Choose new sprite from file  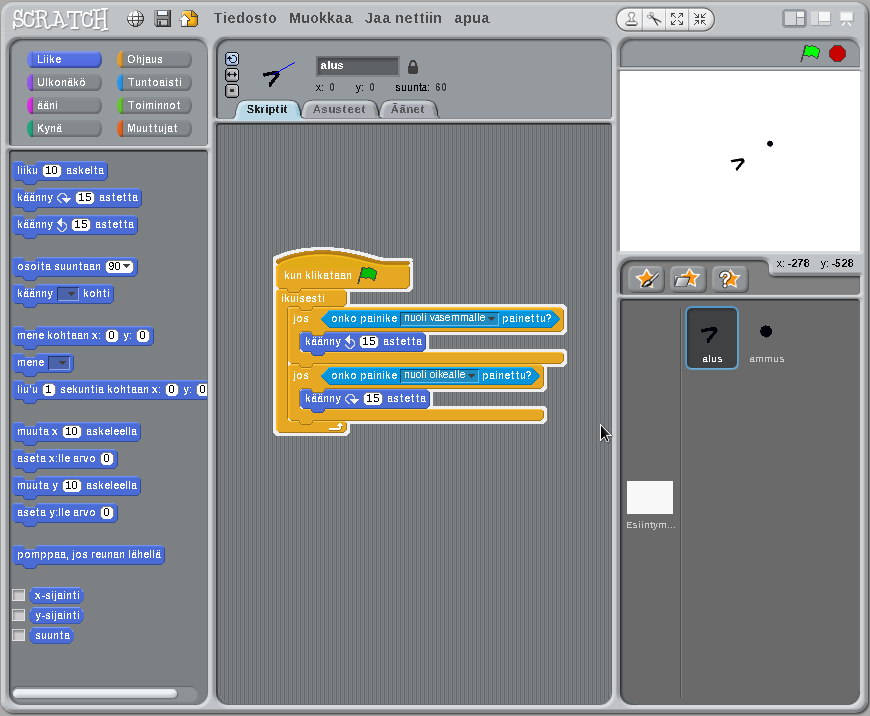(688, 279)
